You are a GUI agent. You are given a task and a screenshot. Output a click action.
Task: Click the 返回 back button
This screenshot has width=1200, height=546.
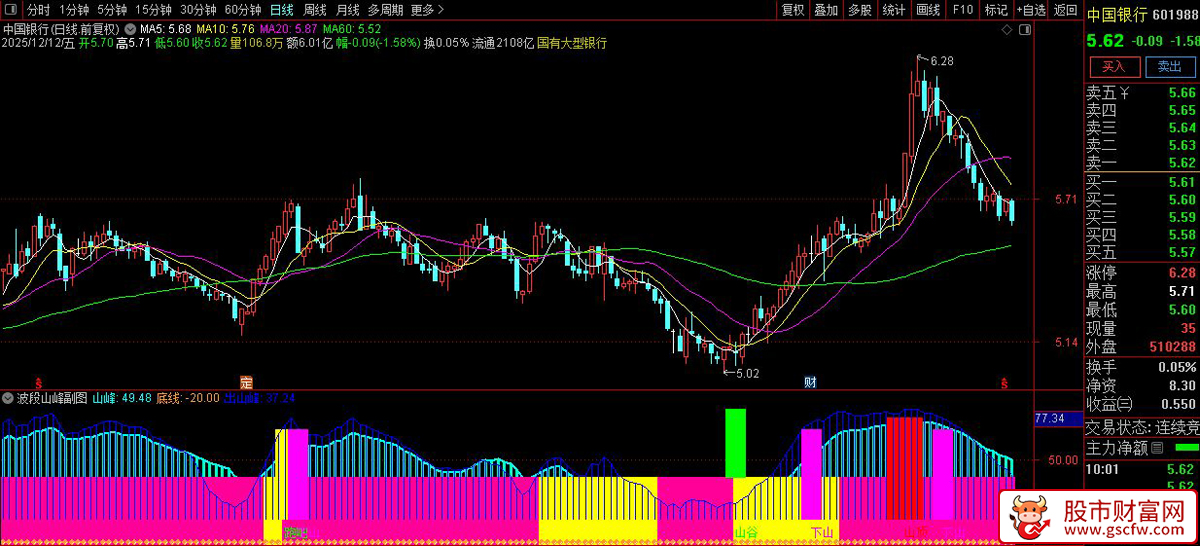tap(1066, 10)
